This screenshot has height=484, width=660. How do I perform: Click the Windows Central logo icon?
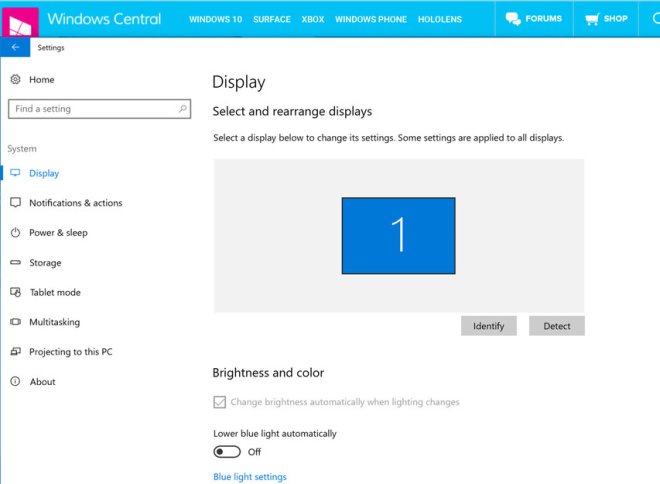20,22
